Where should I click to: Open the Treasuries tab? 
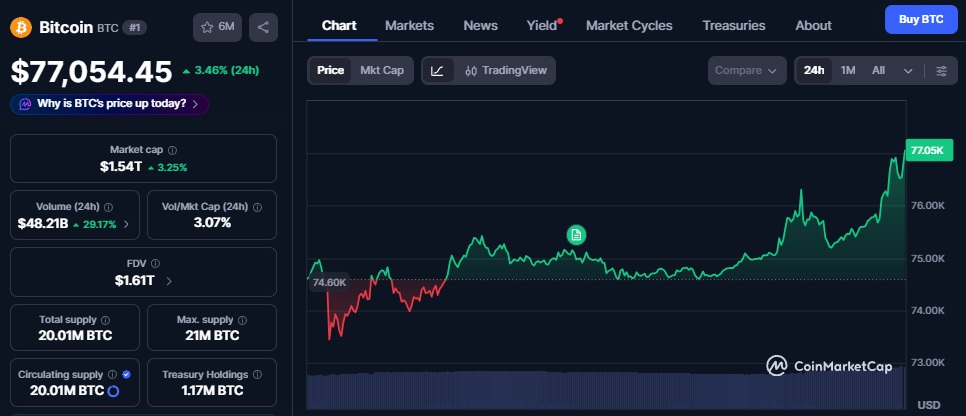[x=734, y=25]
